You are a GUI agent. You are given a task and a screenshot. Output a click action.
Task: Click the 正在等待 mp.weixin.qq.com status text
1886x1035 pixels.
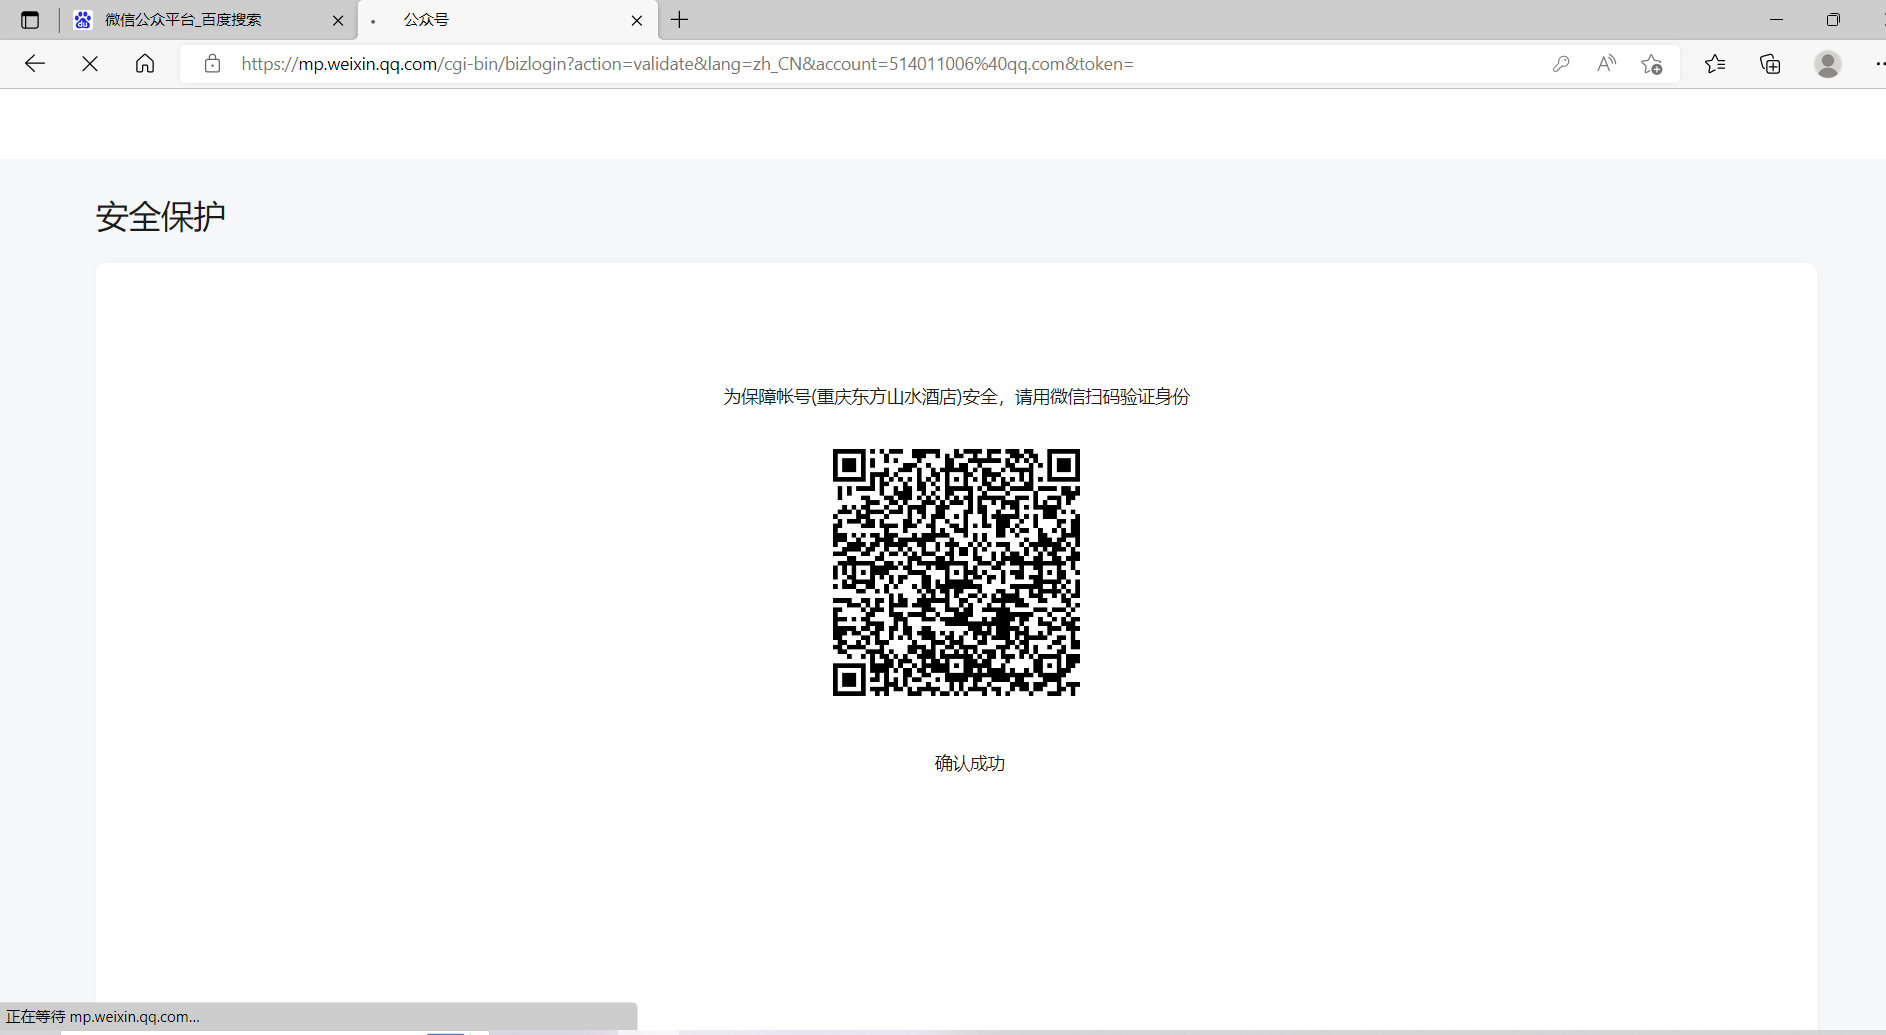[x=103, y=1017]
